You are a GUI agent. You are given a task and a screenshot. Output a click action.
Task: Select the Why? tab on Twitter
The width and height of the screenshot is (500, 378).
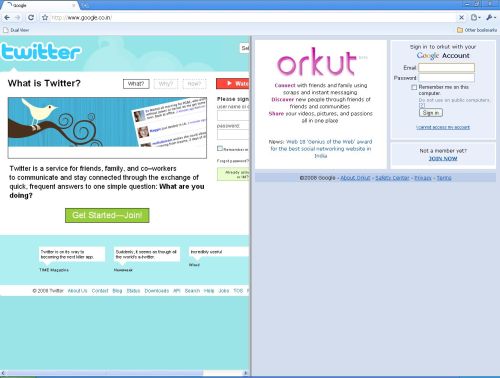click(x=166, y=84)
